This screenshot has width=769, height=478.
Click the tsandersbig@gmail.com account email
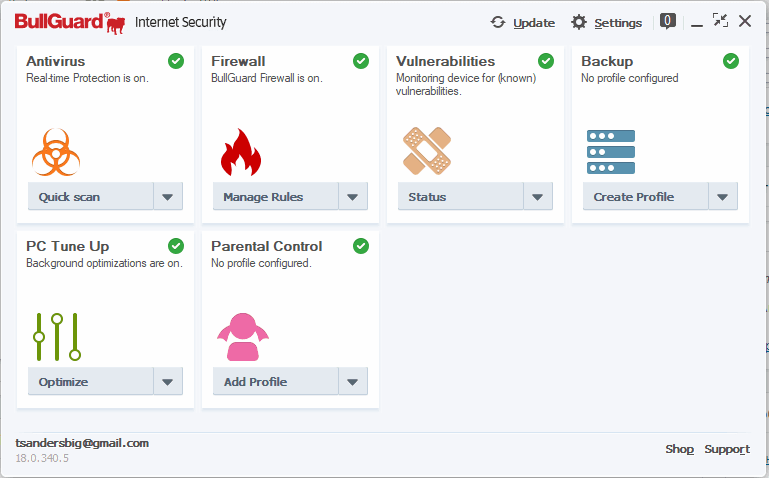tap(82, 443)
